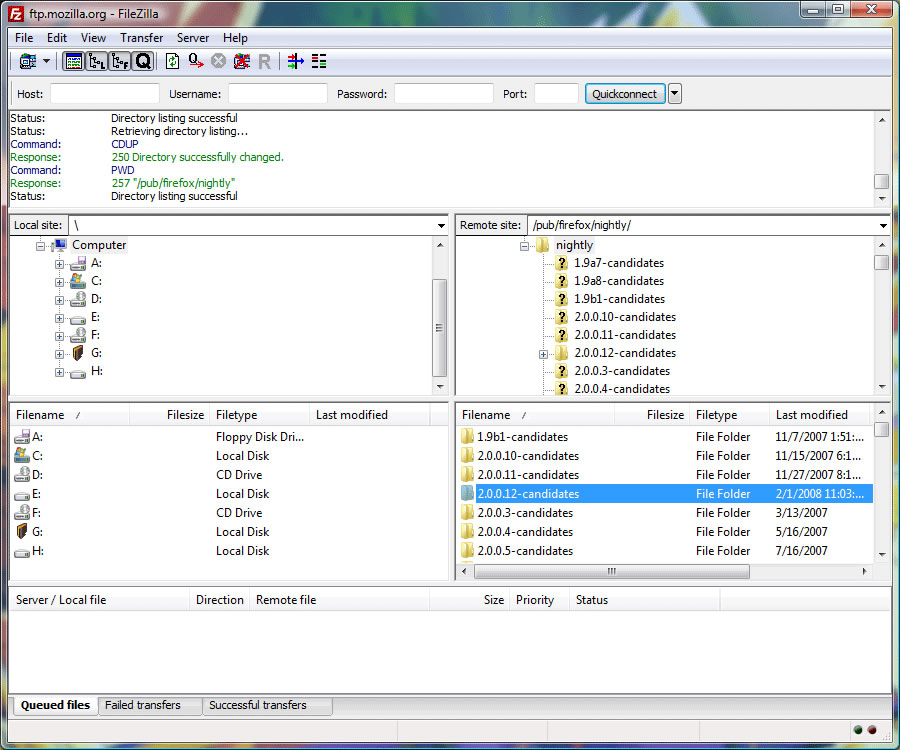Open the Transfer menu

coord(141,38)
